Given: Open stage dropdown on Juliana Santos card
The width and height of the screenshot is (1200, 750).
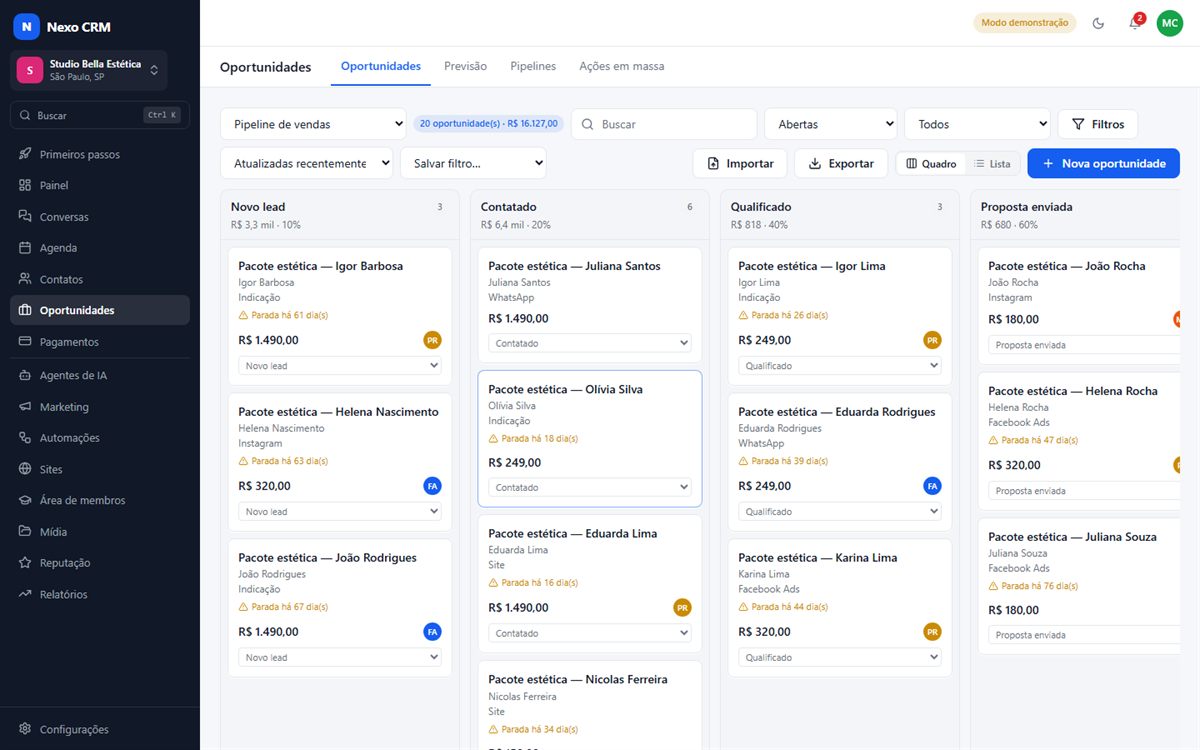Looking at the screenshot, I should coord(590,343).
